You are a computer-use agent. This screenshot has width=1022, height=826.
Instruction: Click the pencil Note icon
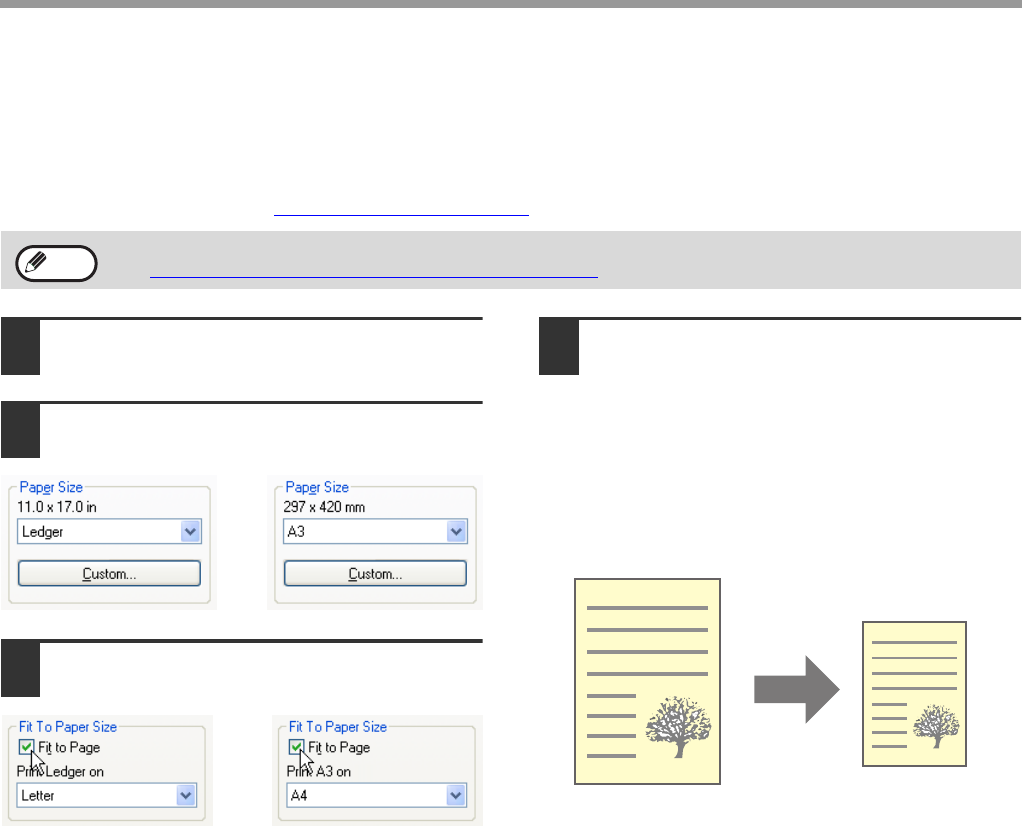57,262
